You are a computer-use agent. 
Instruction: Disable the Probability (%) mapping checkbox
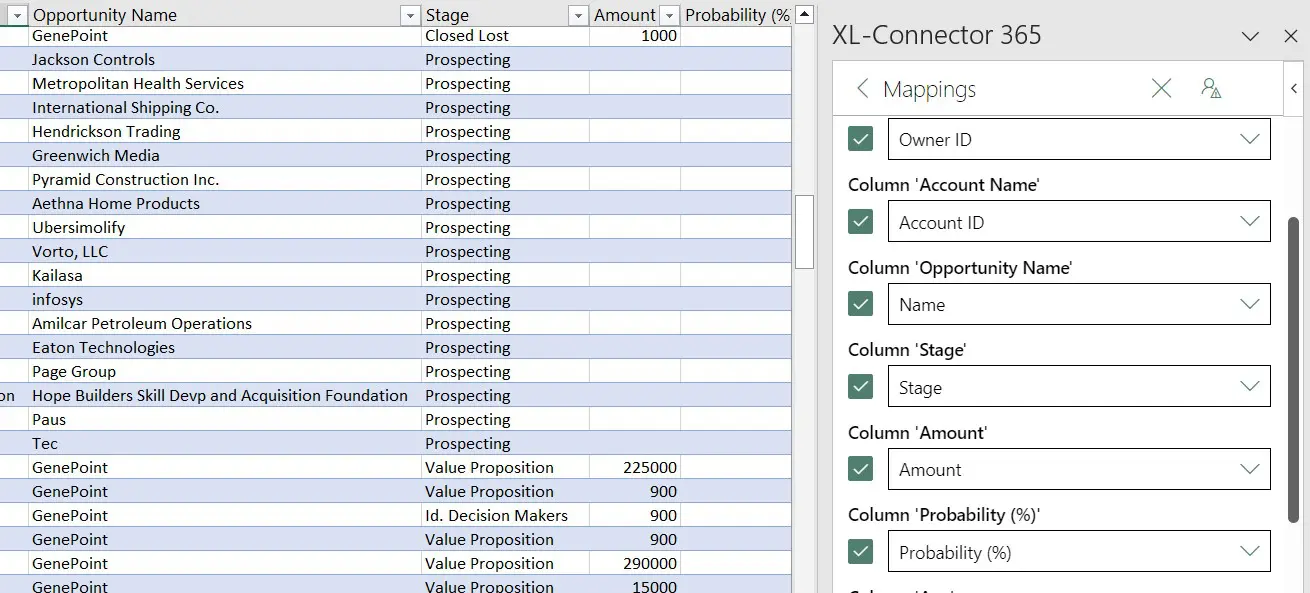click(x=860, y=552)
